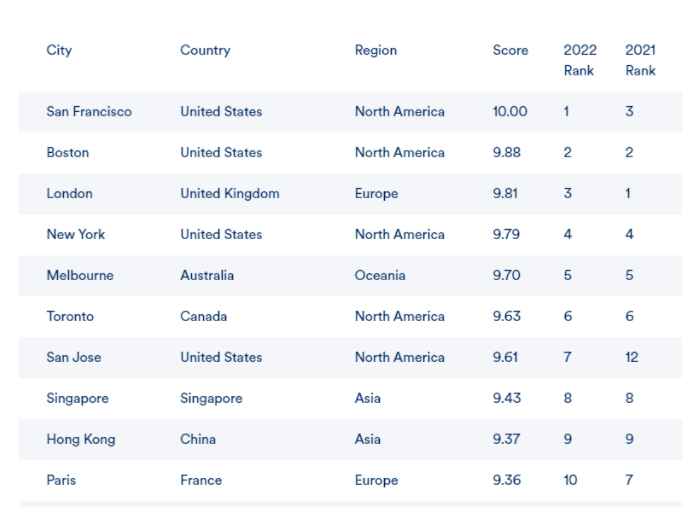Select the Hong Kong city cell
This screenshot has height=510, width=682.
click(x=81, y=439)
